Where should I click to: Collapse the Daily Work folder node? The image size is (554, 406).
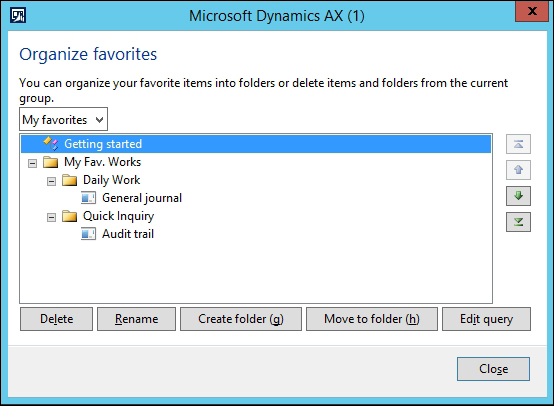pyautogui.click(x=52, y=181)
